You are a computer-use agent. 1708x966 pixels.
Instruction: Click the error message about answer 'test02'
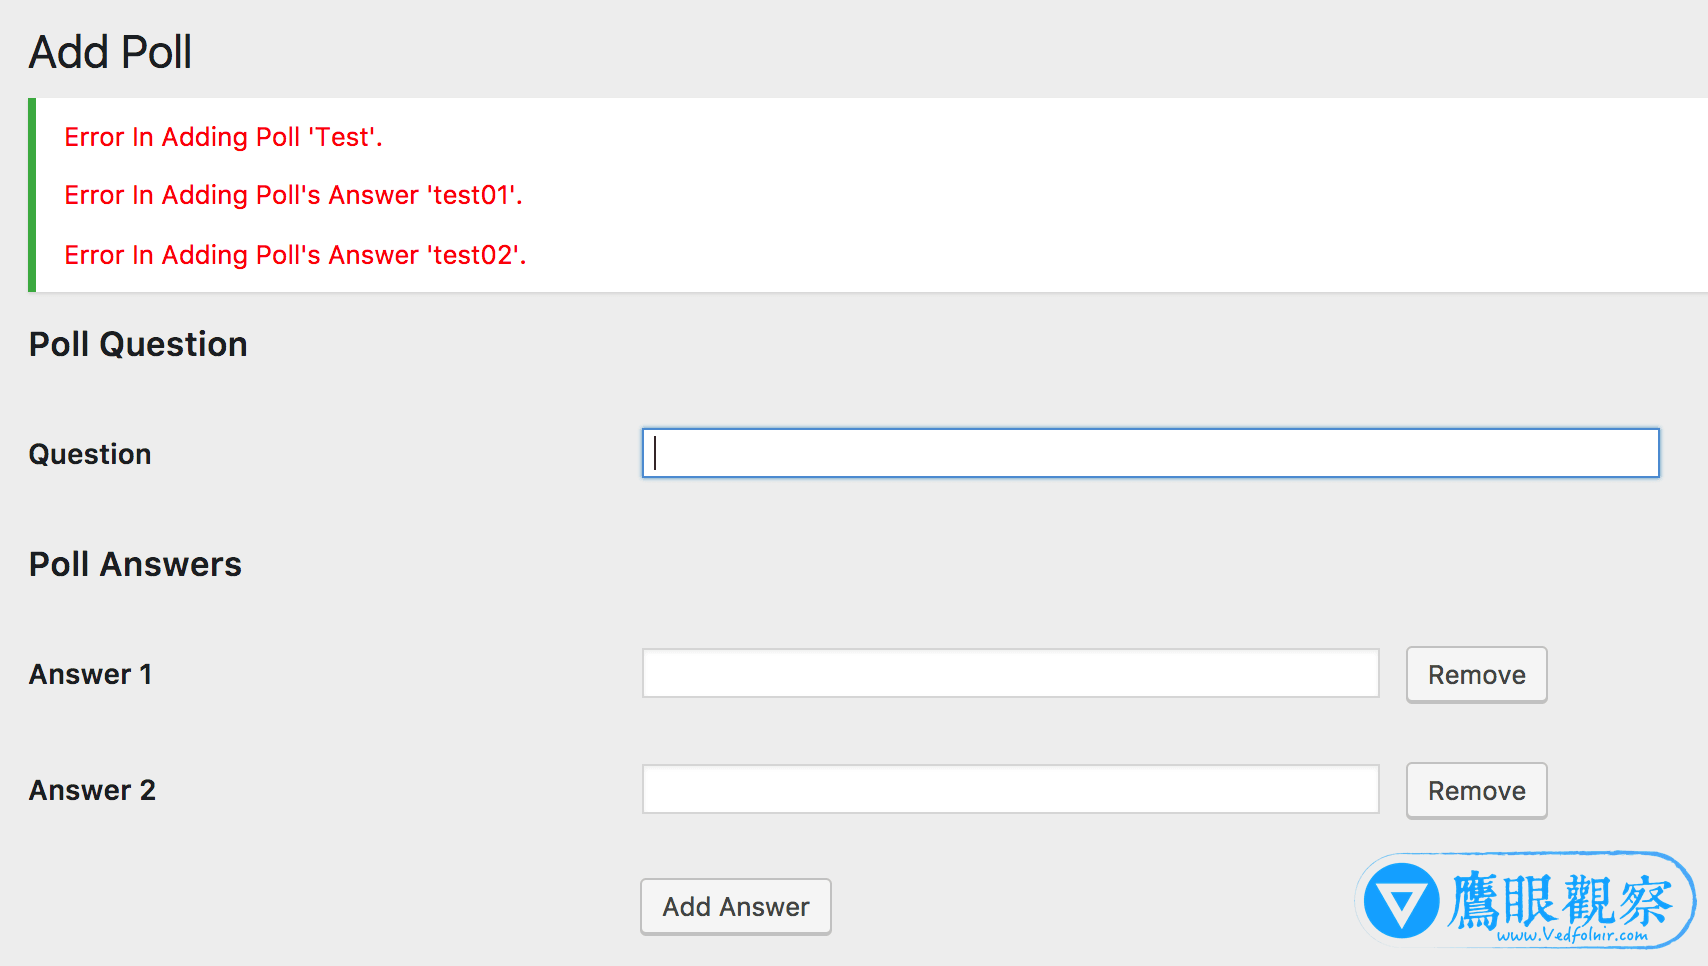coord(295,255)
